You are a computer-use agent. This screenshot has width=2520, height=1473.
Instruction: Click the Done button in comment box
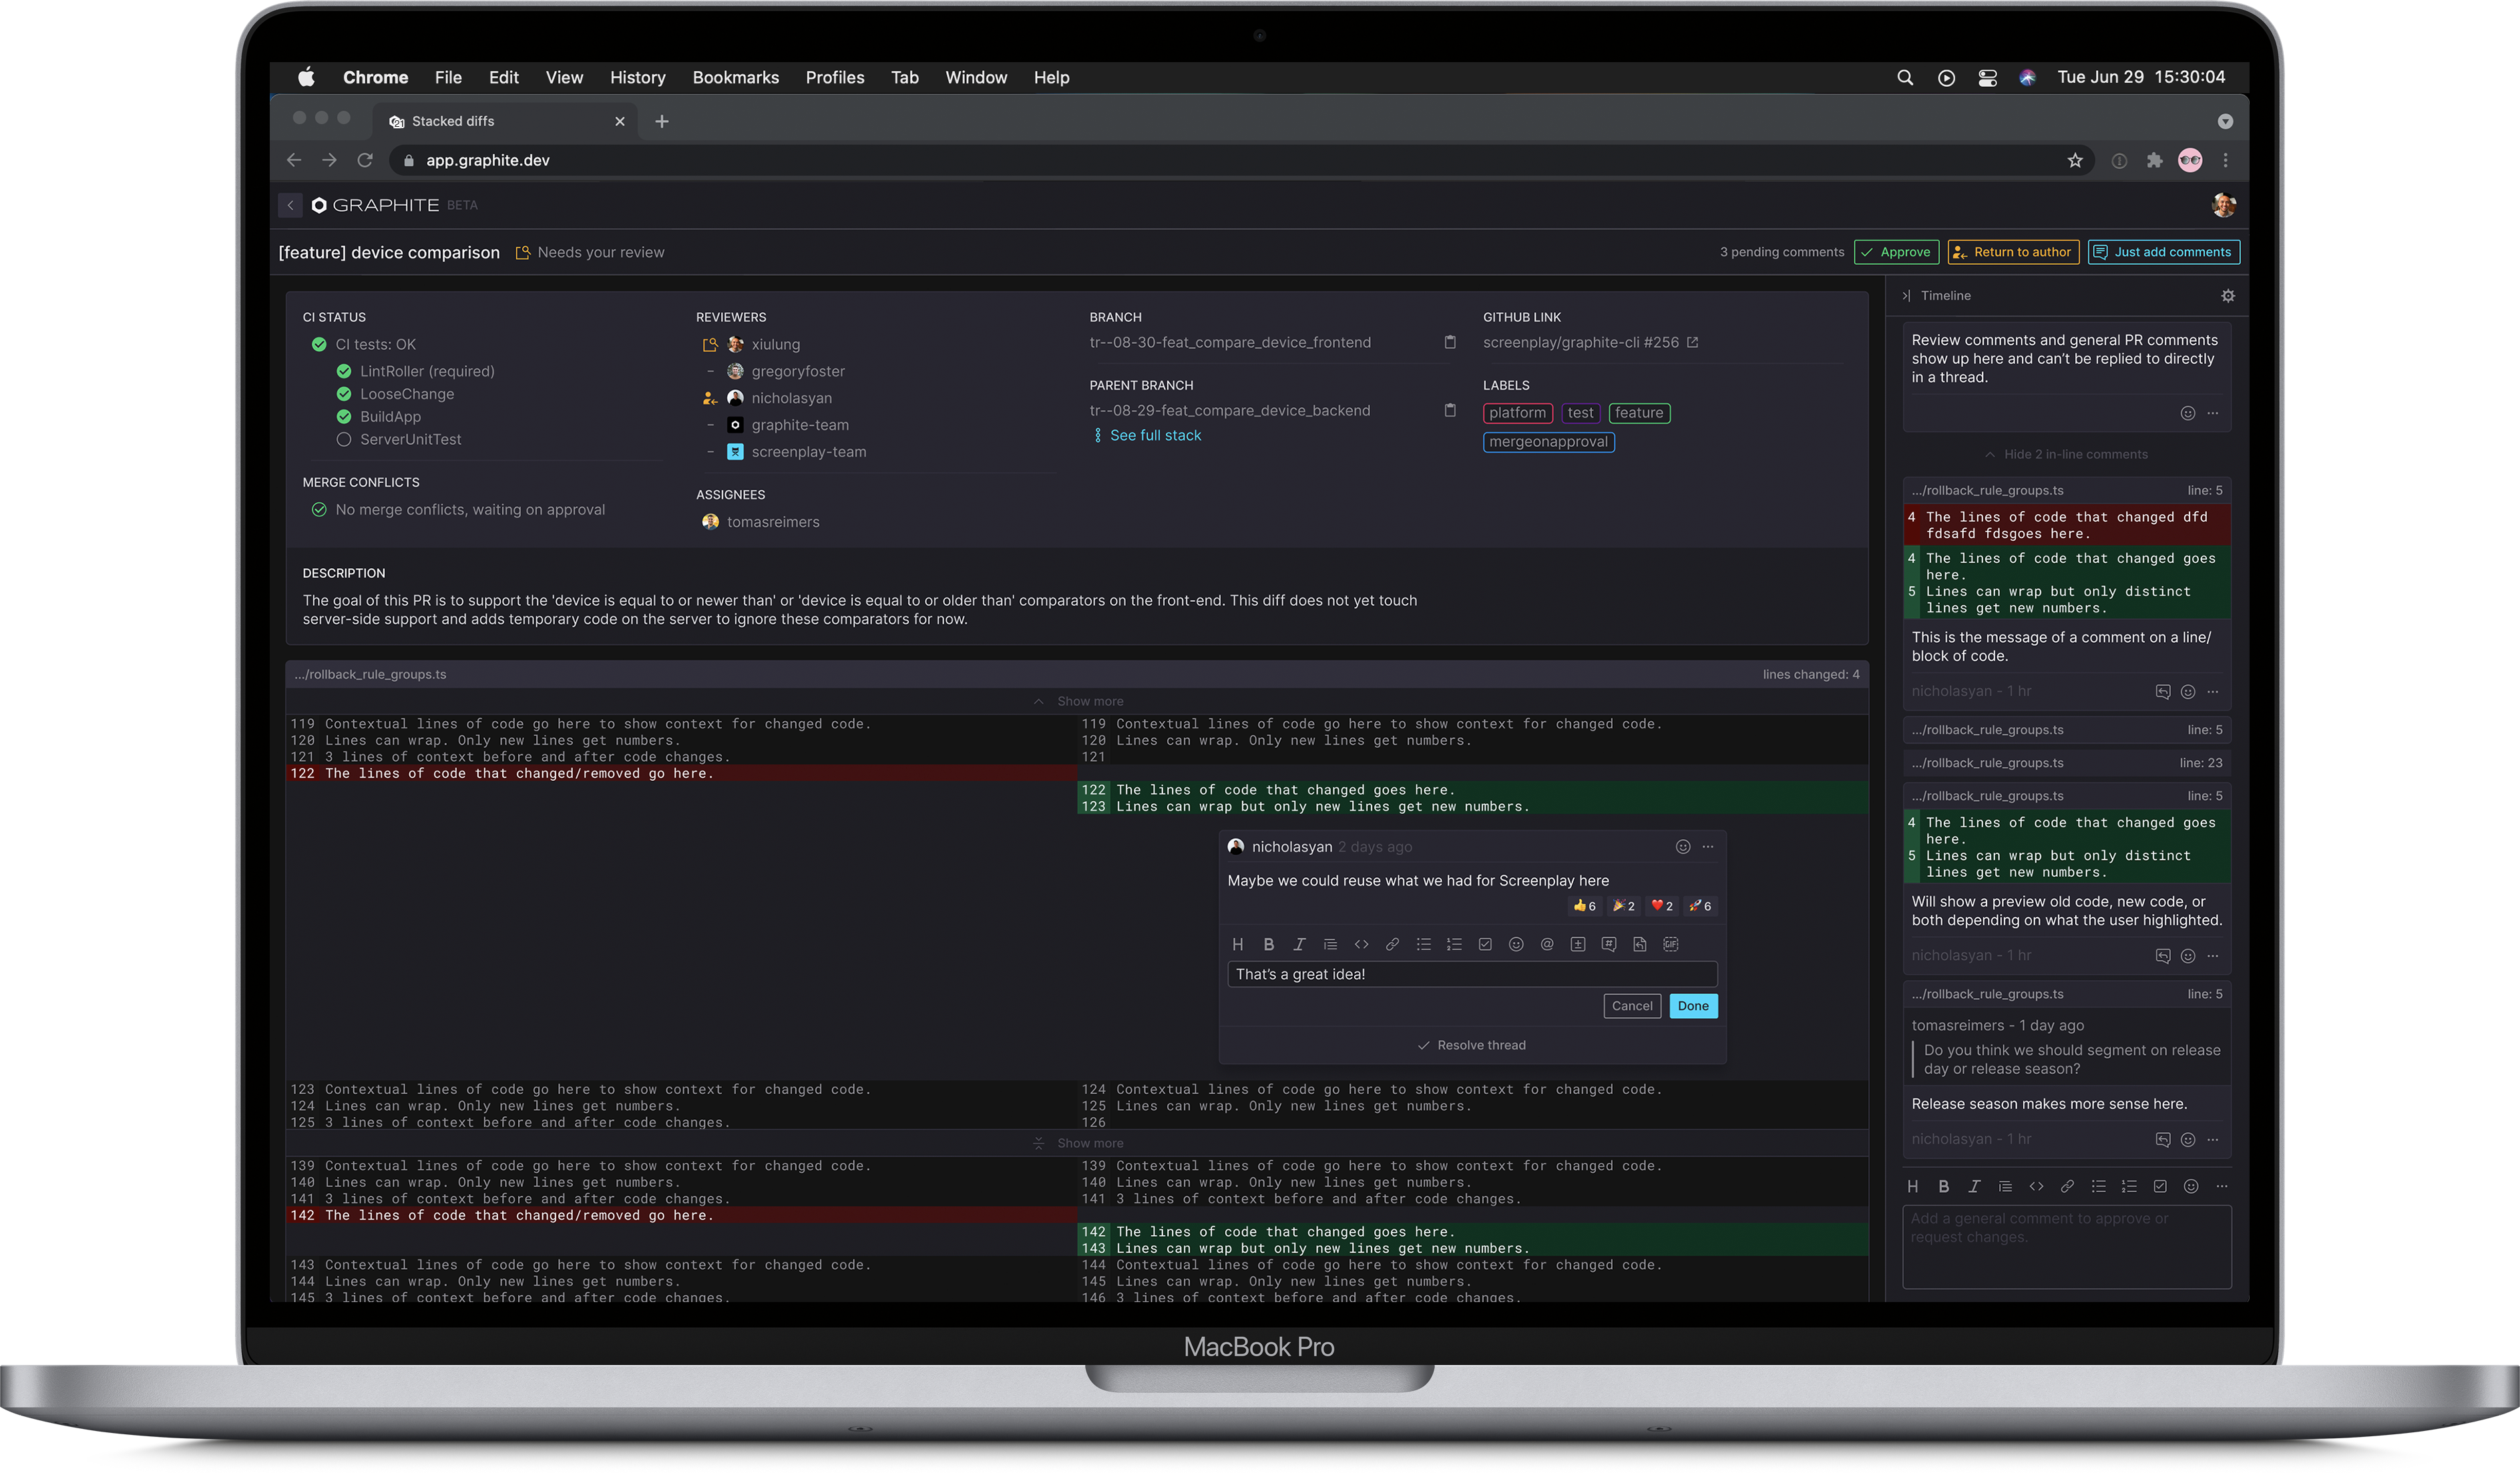(x=1692, y=1005)
